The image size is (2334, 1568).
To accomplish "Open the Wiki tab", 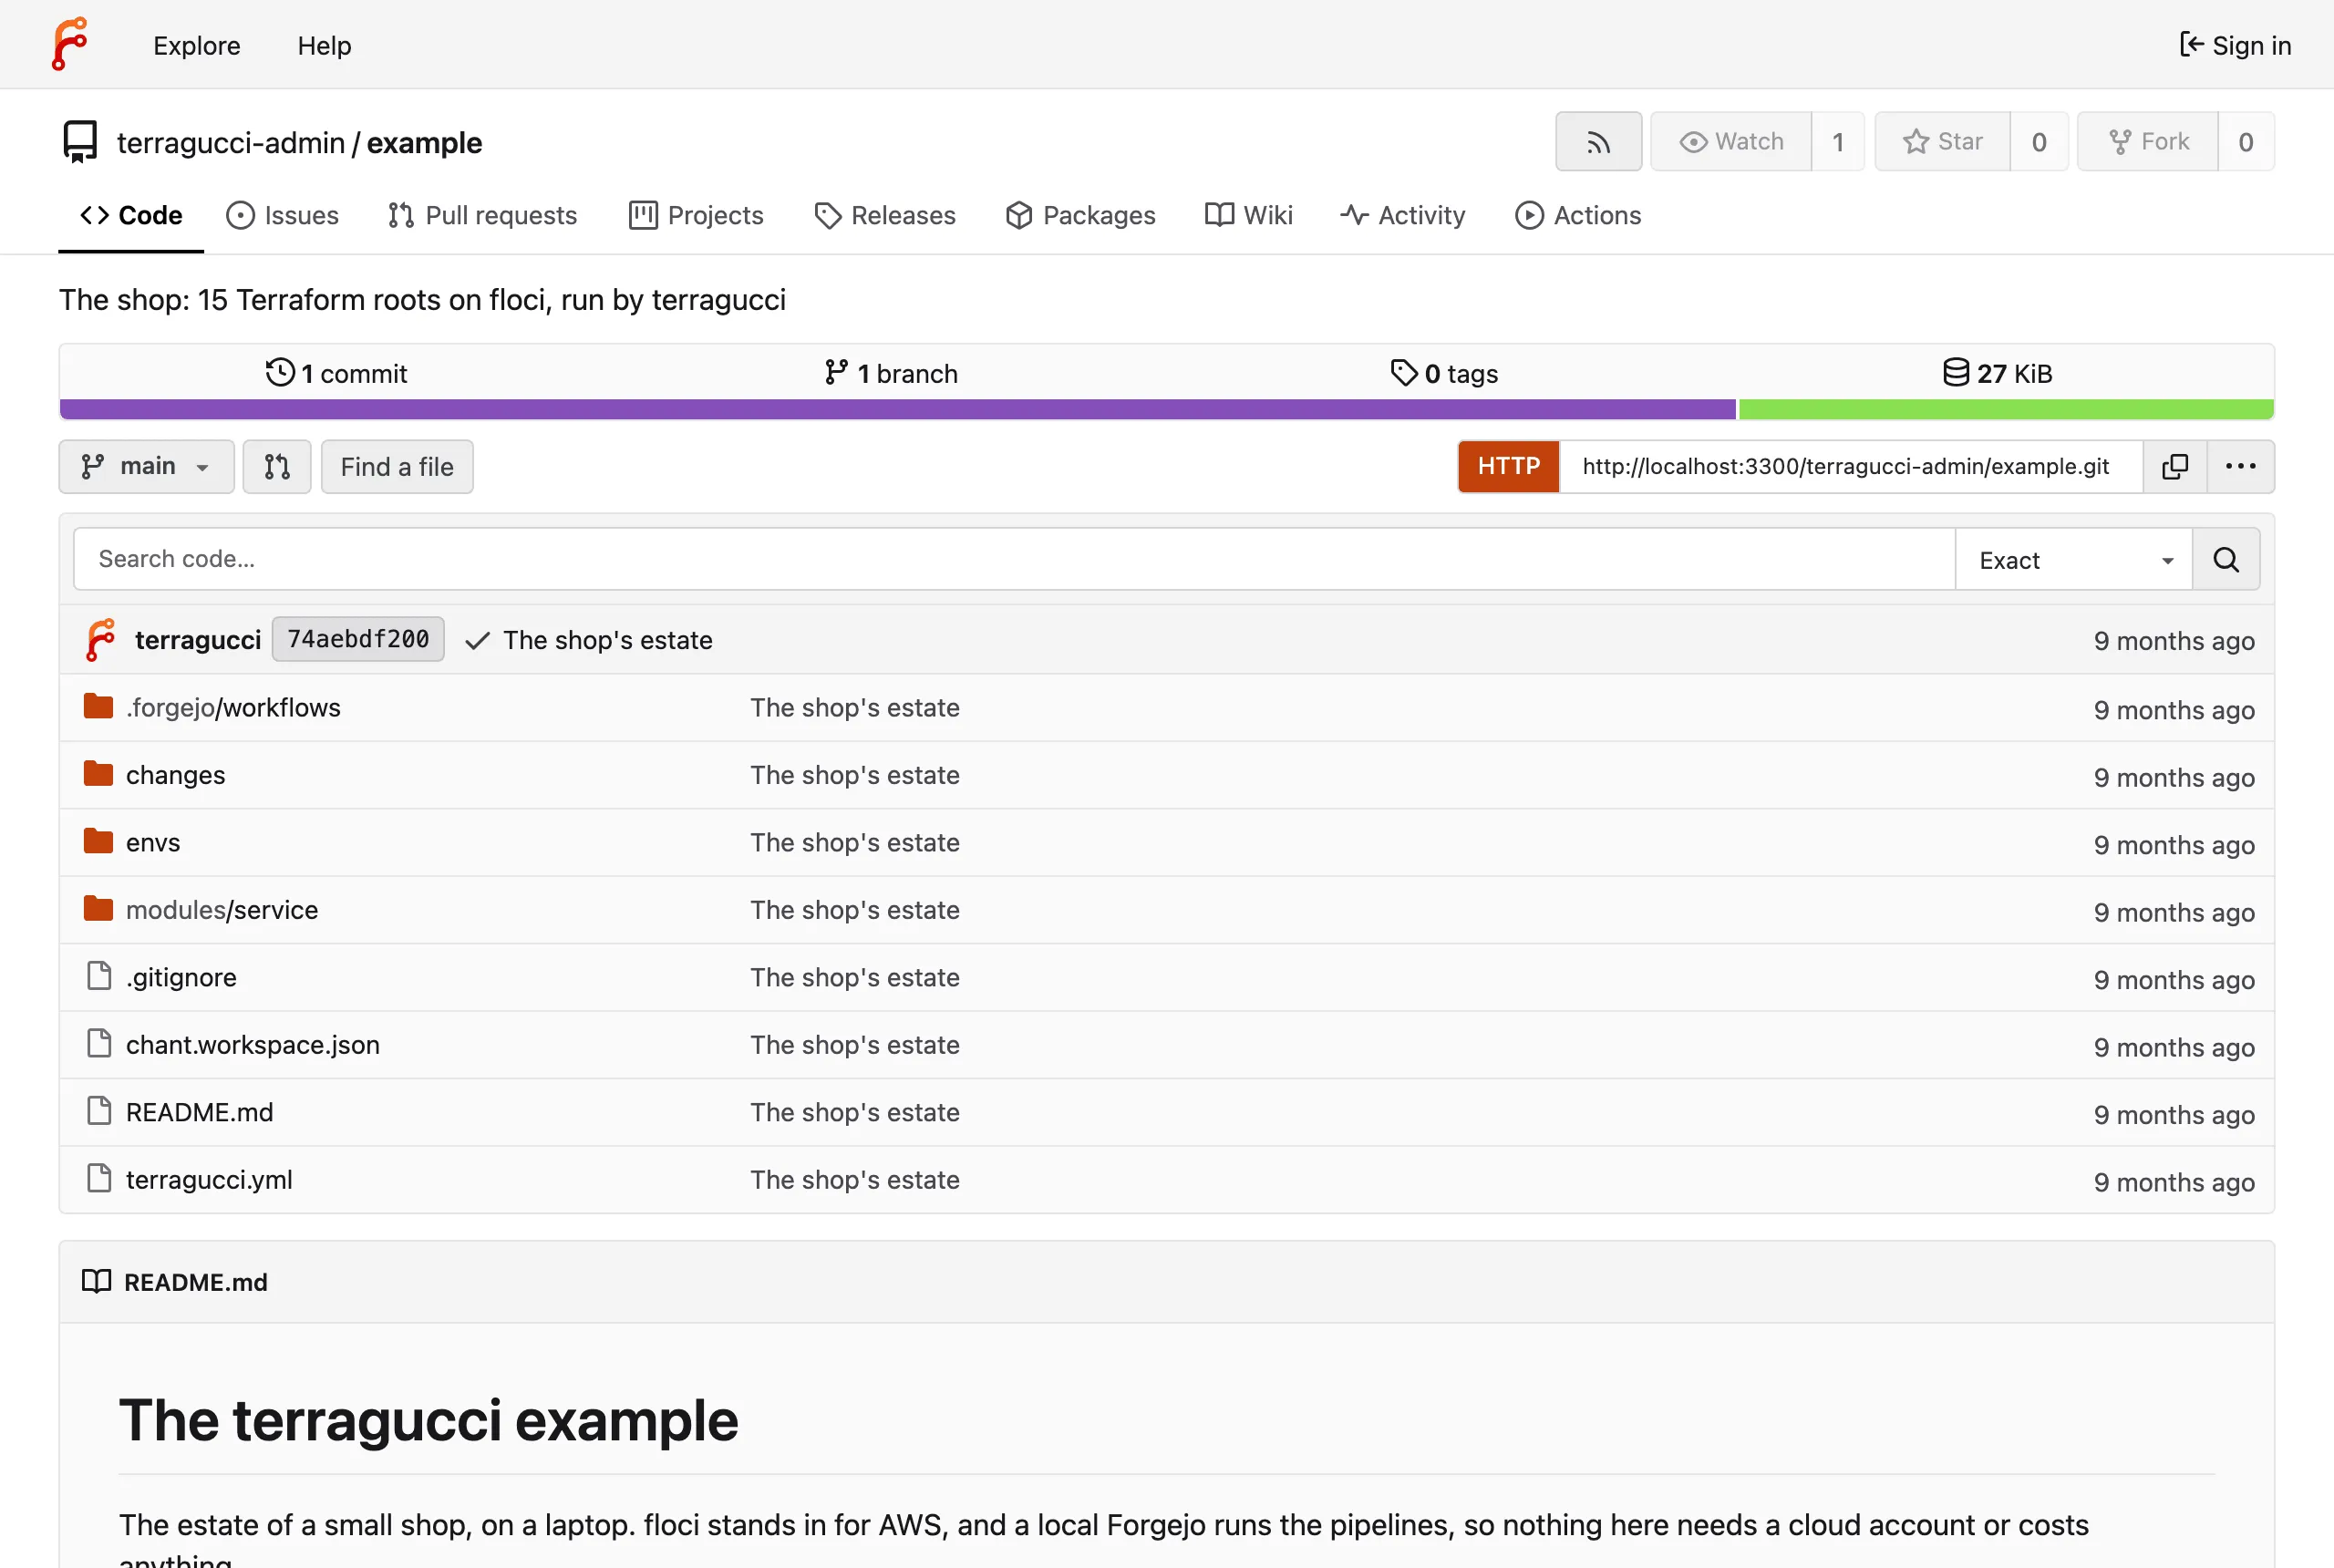I will (x=1249, y=215).
